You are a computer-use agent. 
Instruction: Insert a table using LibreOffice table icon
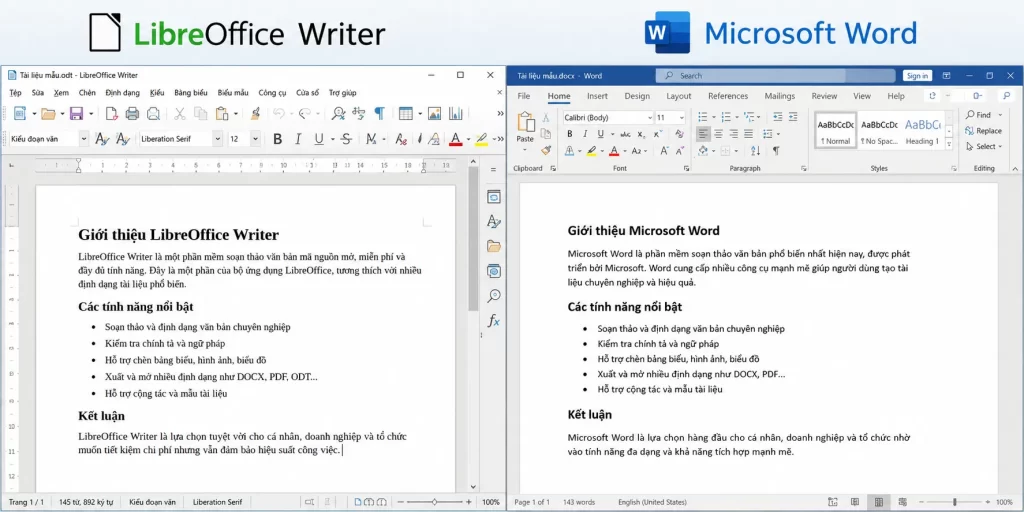pyautogui.click(x=406, y=114)
